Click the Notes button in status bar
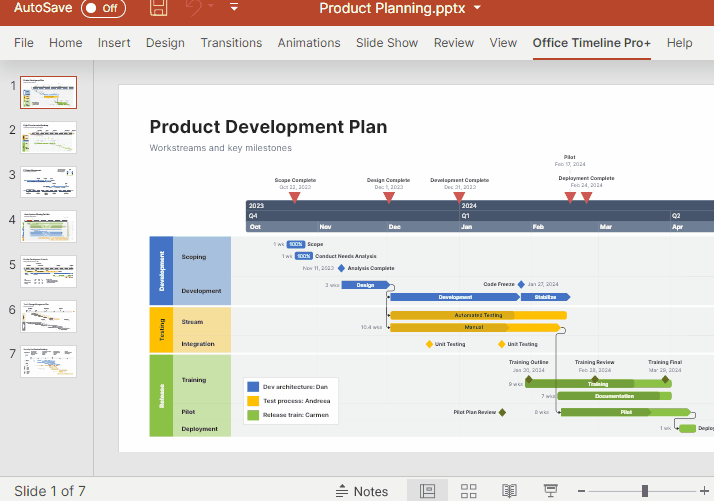The height and width of the screenshot is (501, 714). (362, 491)
